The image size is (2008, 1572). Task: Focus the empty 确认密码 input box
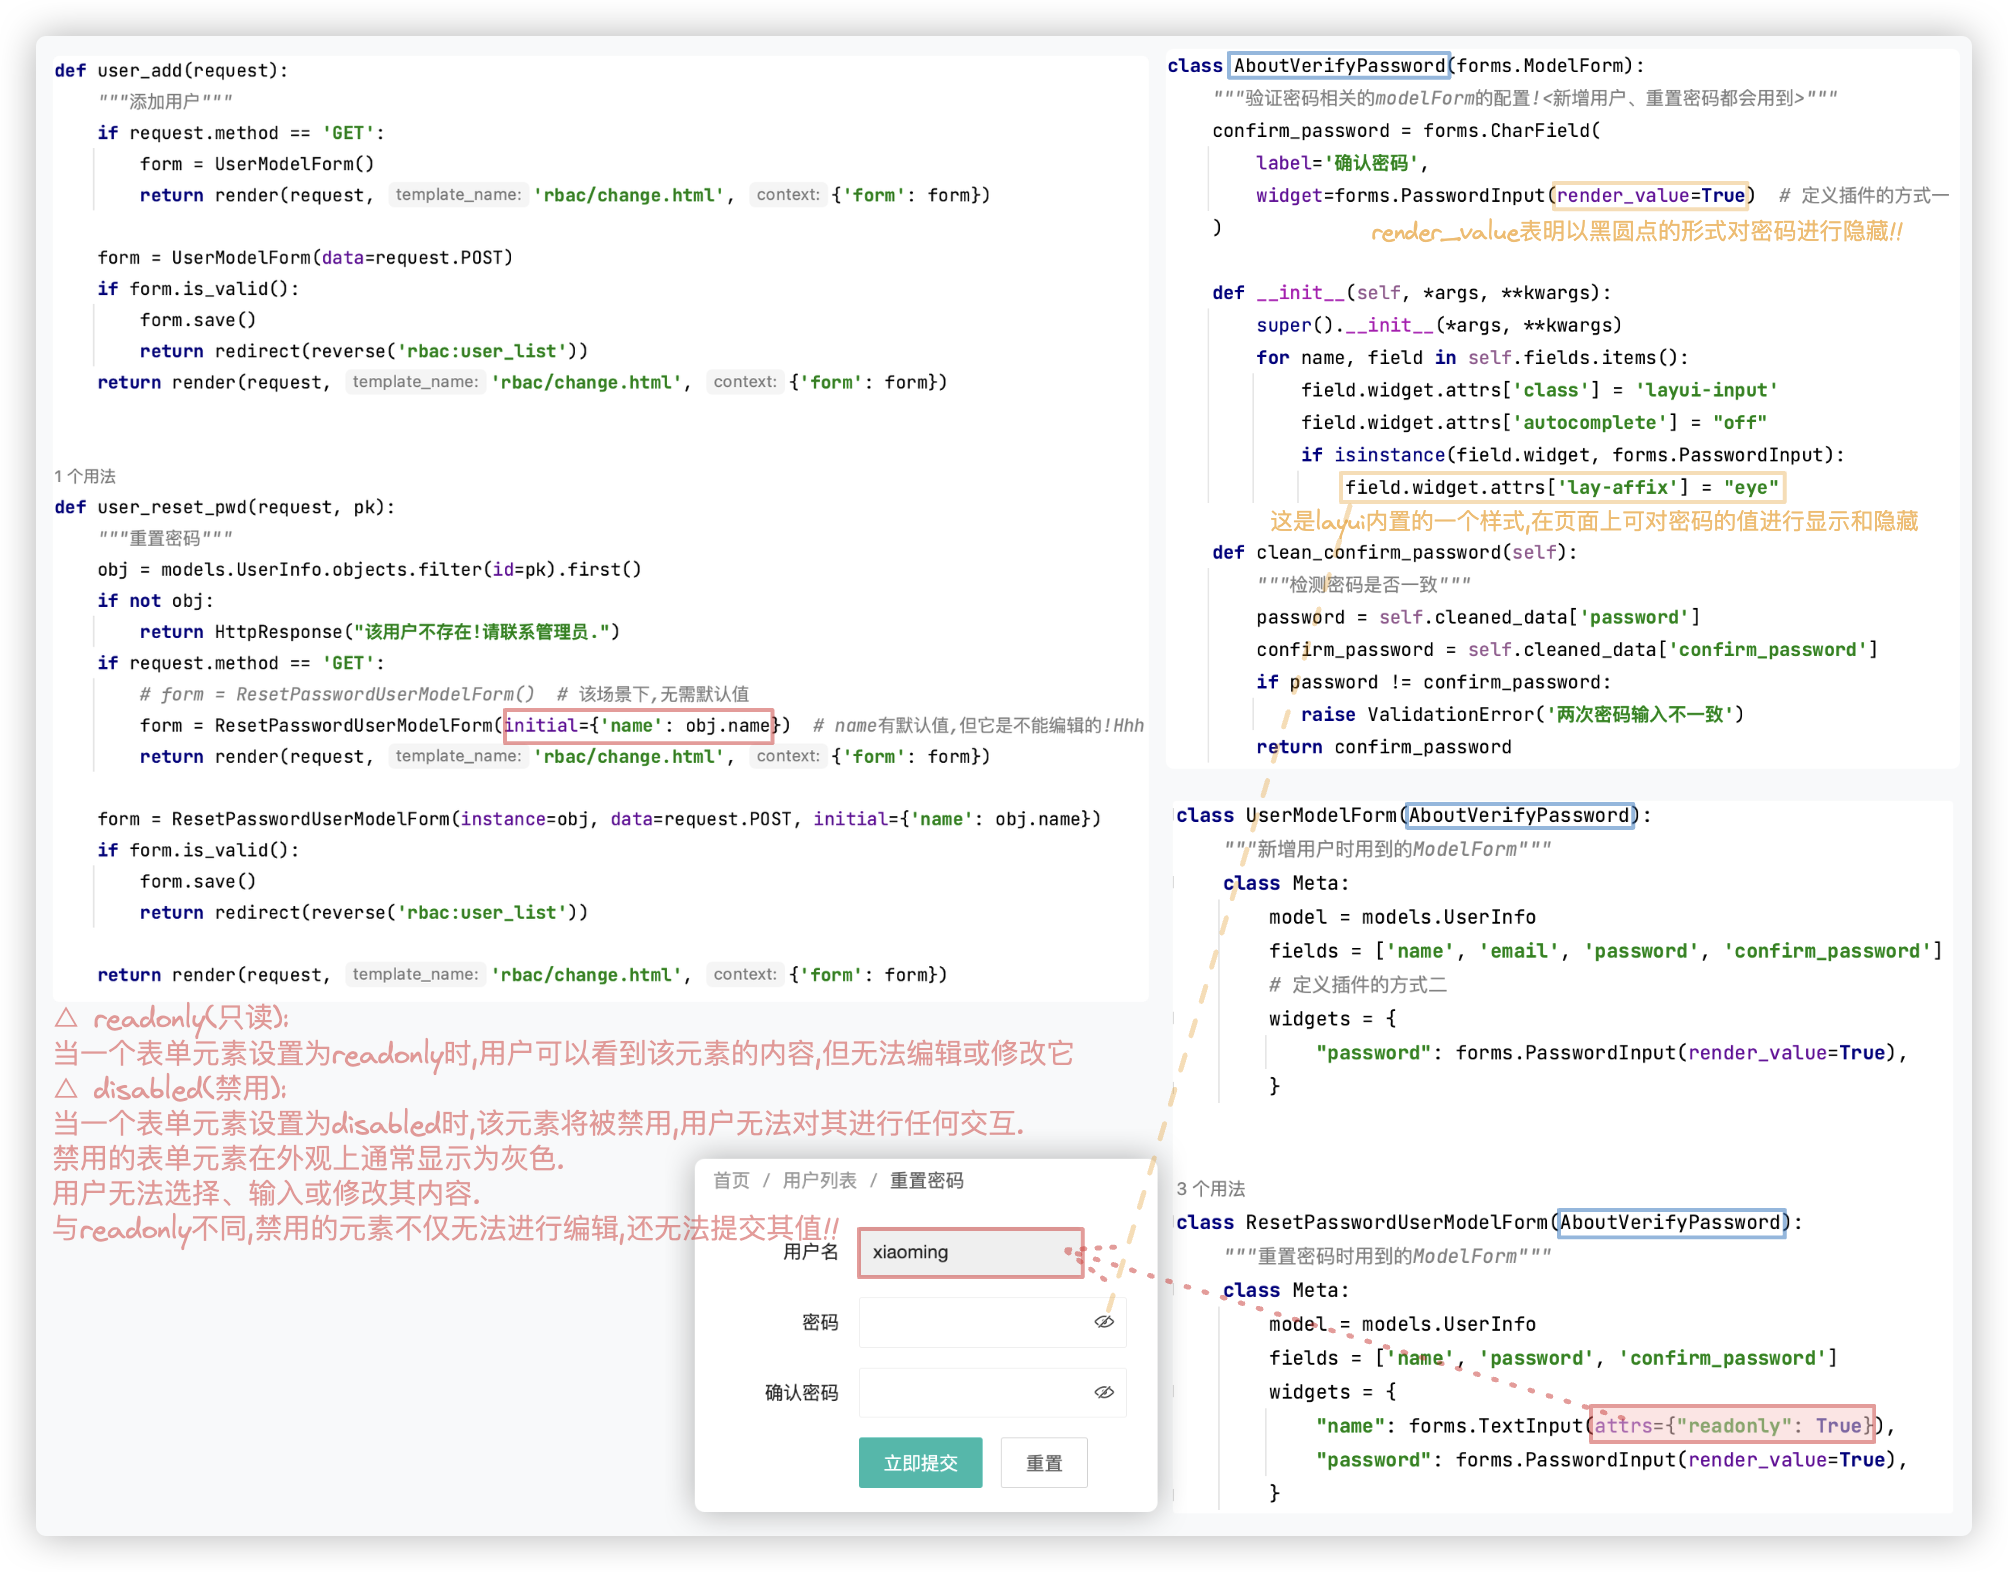tap(975, 1392)
